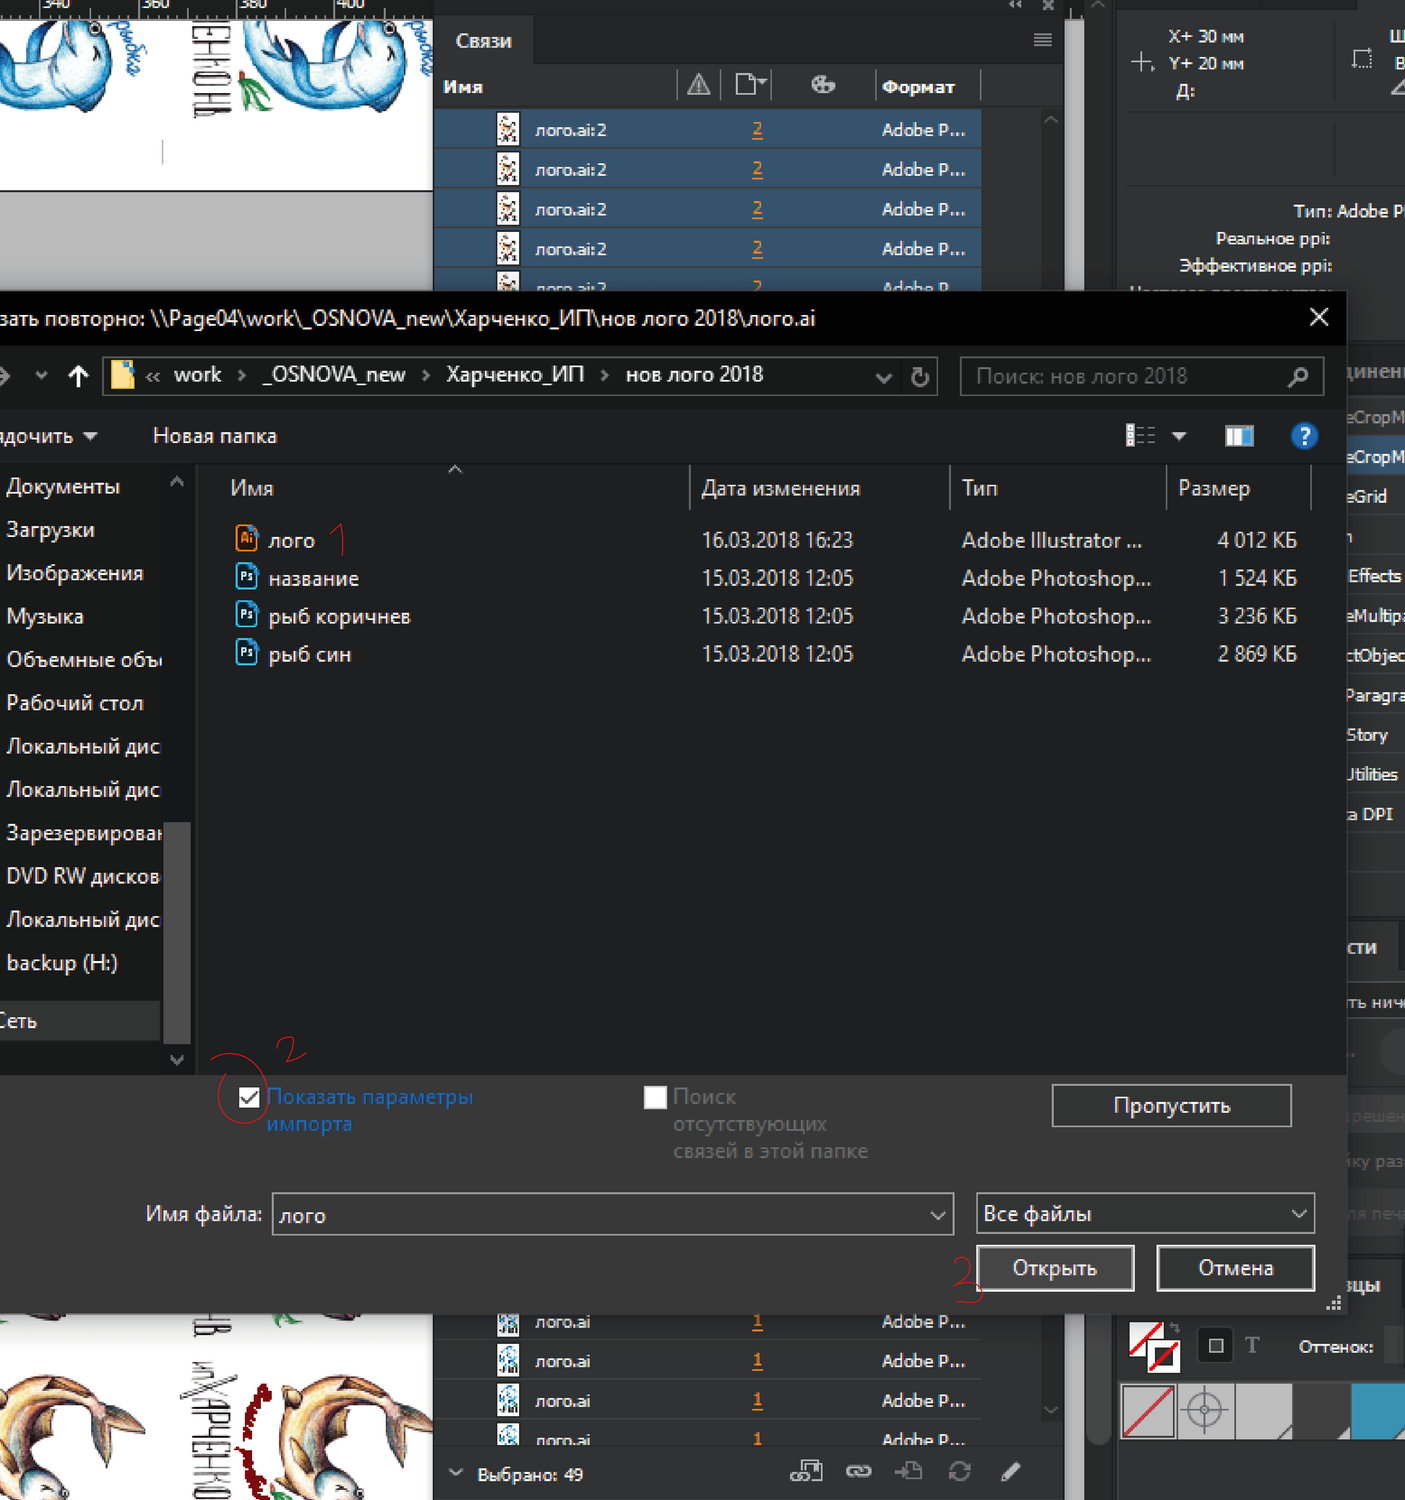Uncheck Показать параметры импорта checkbox
1405x1500 pixels.
(249, 1098)
